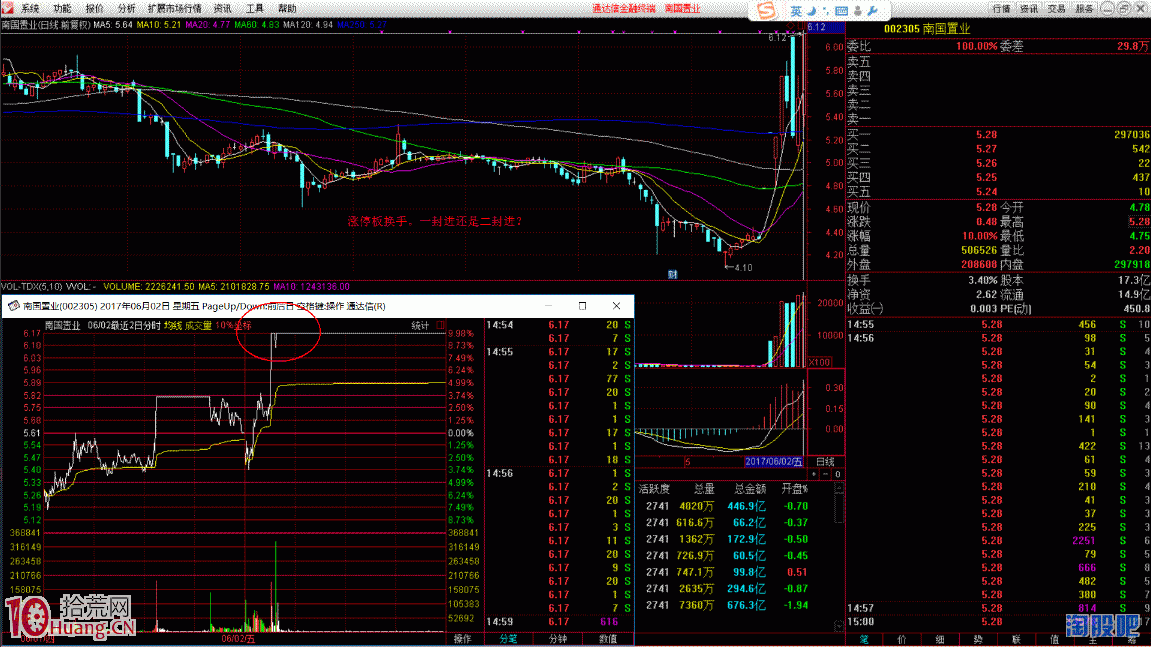Select the 2017/06/02 date marker on timeline
This screenshot has height=647, width=1151.
click(773, 461)
